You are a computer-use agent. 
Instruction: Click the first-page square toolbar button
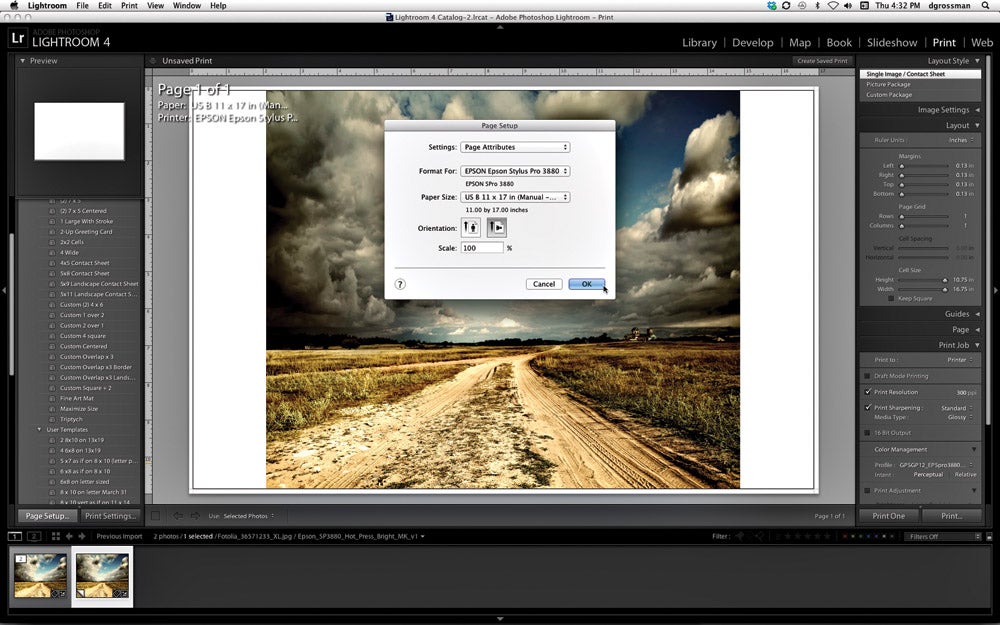[x=156, y=516]
